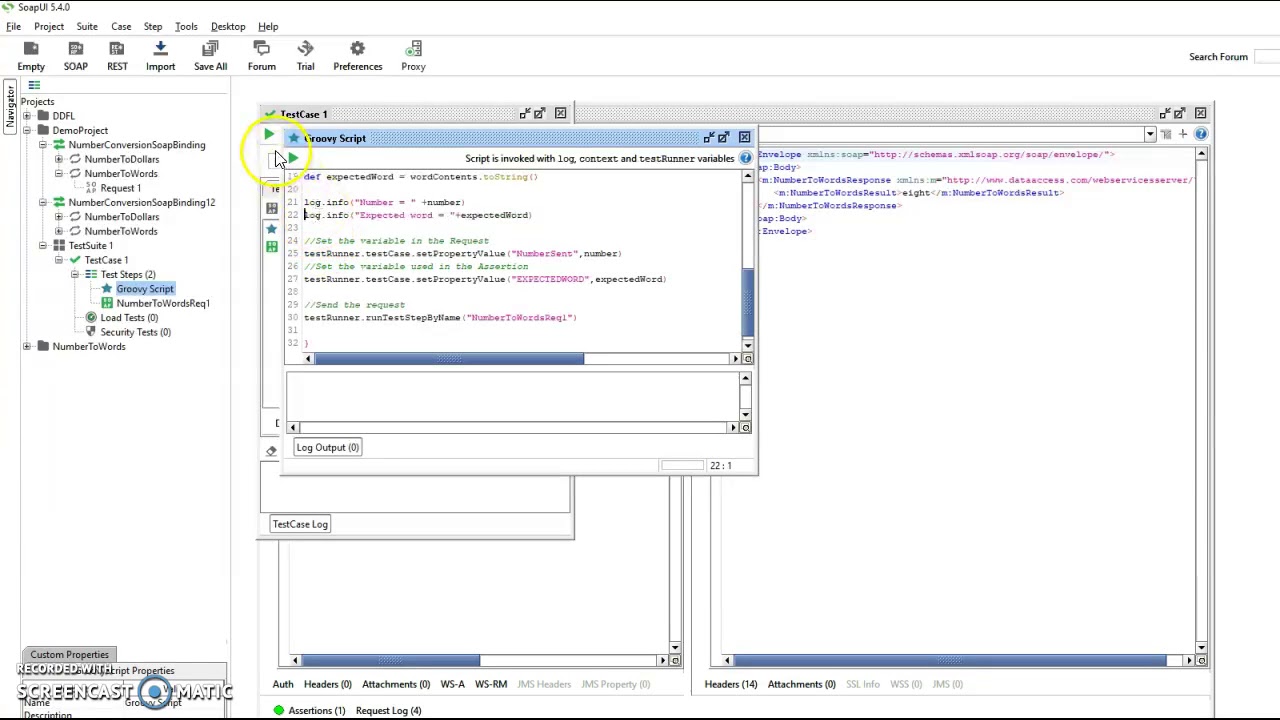Open help icon in the response panel toolbar

coord(1201,134)
